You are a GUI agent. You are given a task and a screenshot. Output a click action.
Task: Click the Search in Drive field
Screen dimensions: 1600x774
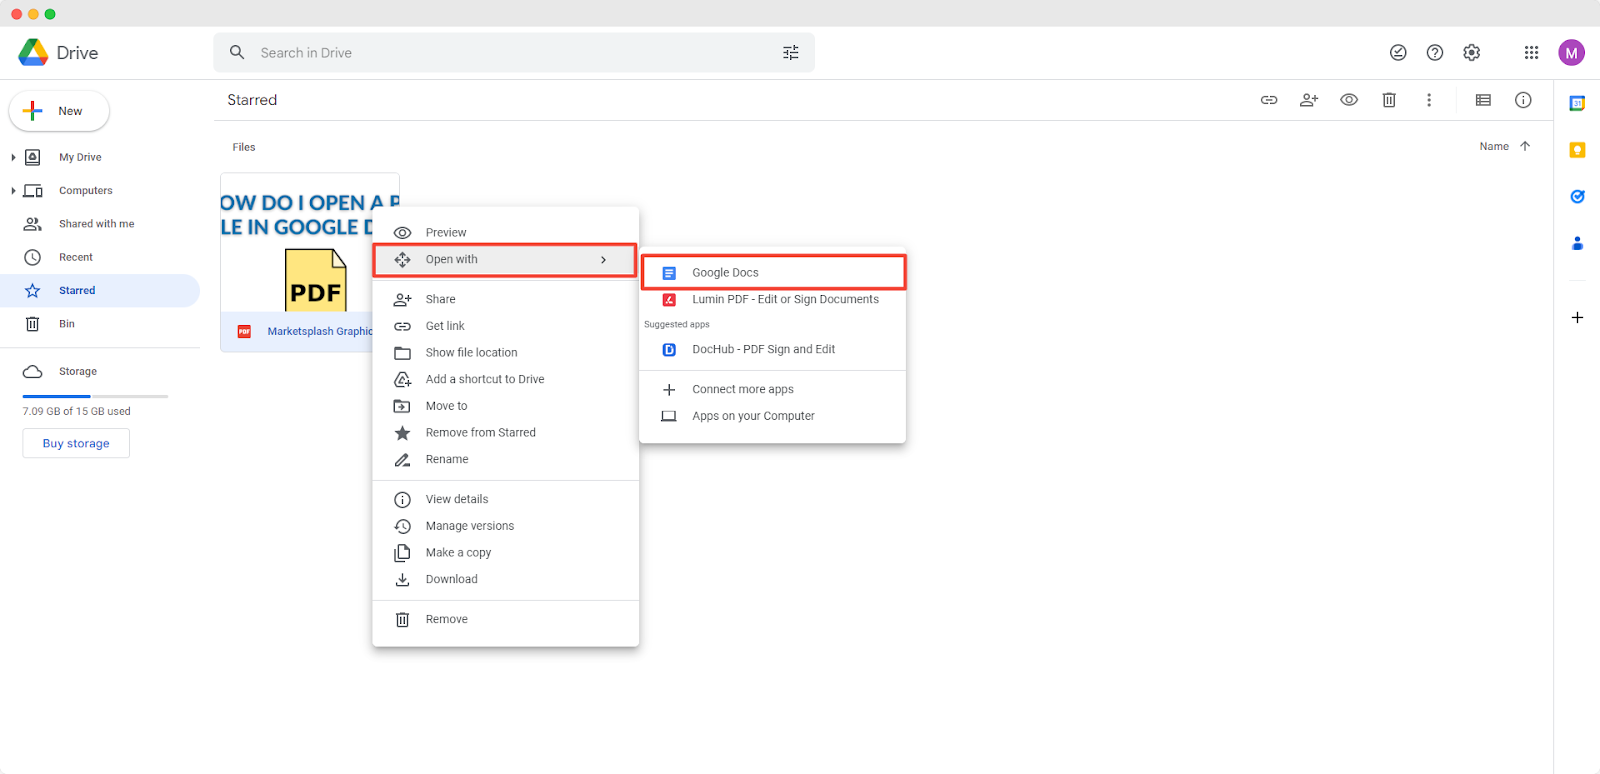pyautogui.click(x=514, y=53)
